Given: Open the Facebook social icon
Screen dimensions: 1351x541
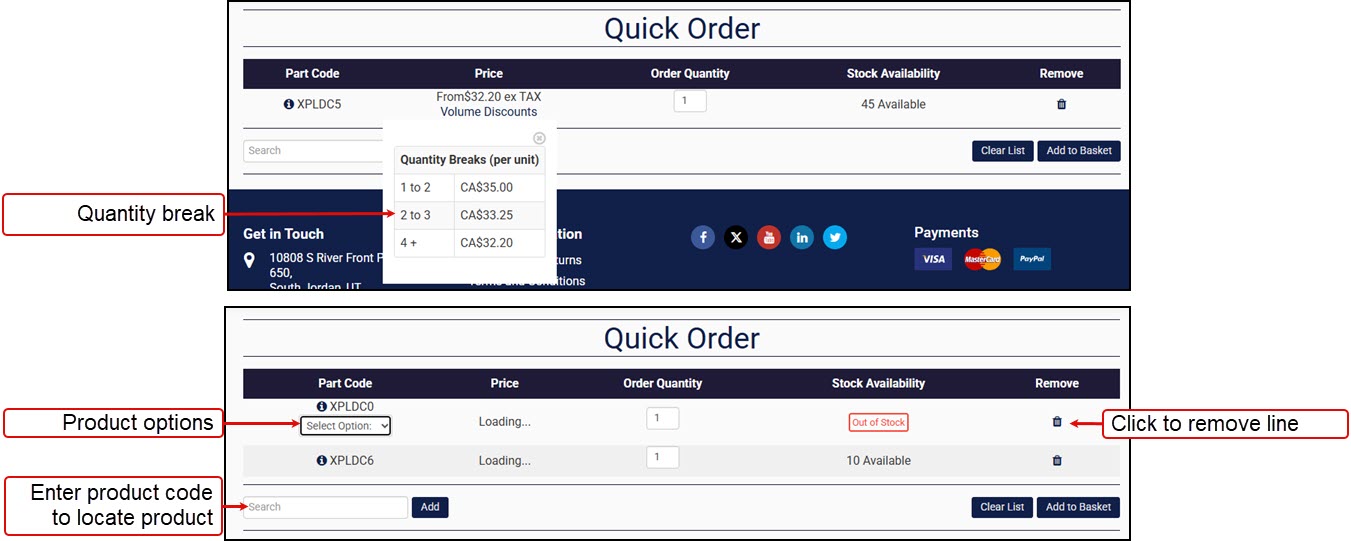Looking at the screenshot, I should 703,237.
